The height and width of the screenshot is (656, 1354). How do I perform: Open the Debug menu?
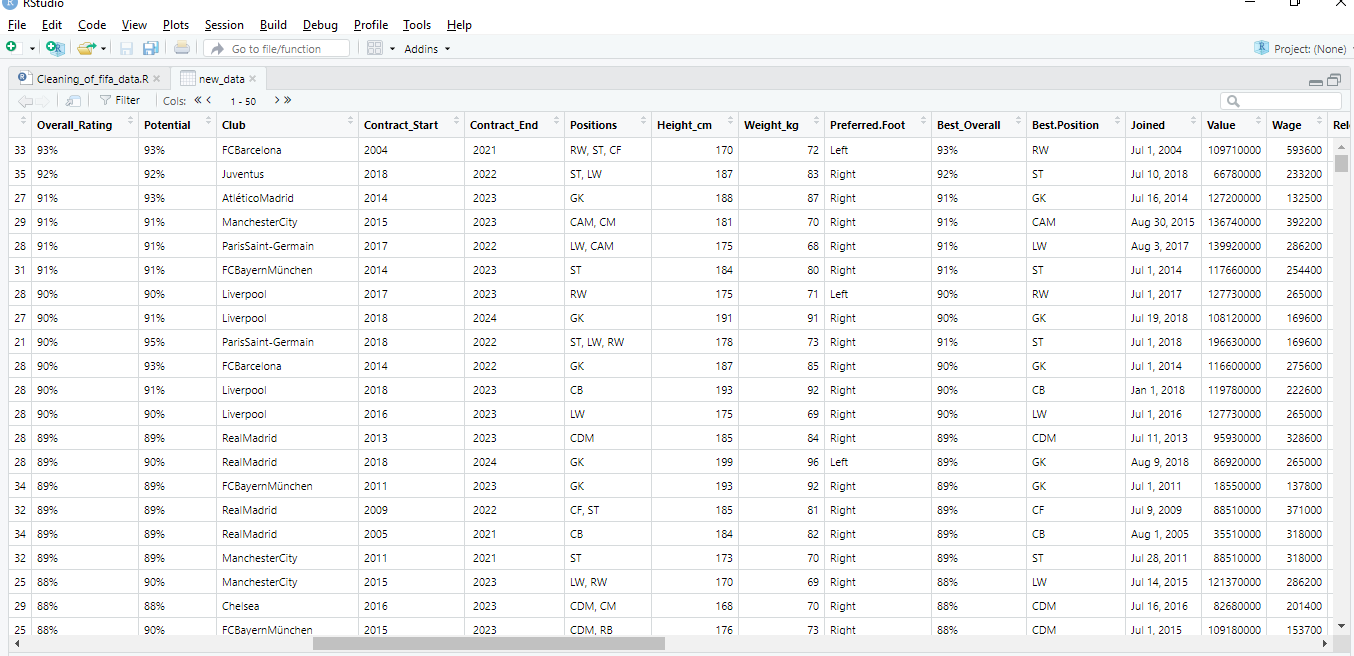tap(320, 25)
